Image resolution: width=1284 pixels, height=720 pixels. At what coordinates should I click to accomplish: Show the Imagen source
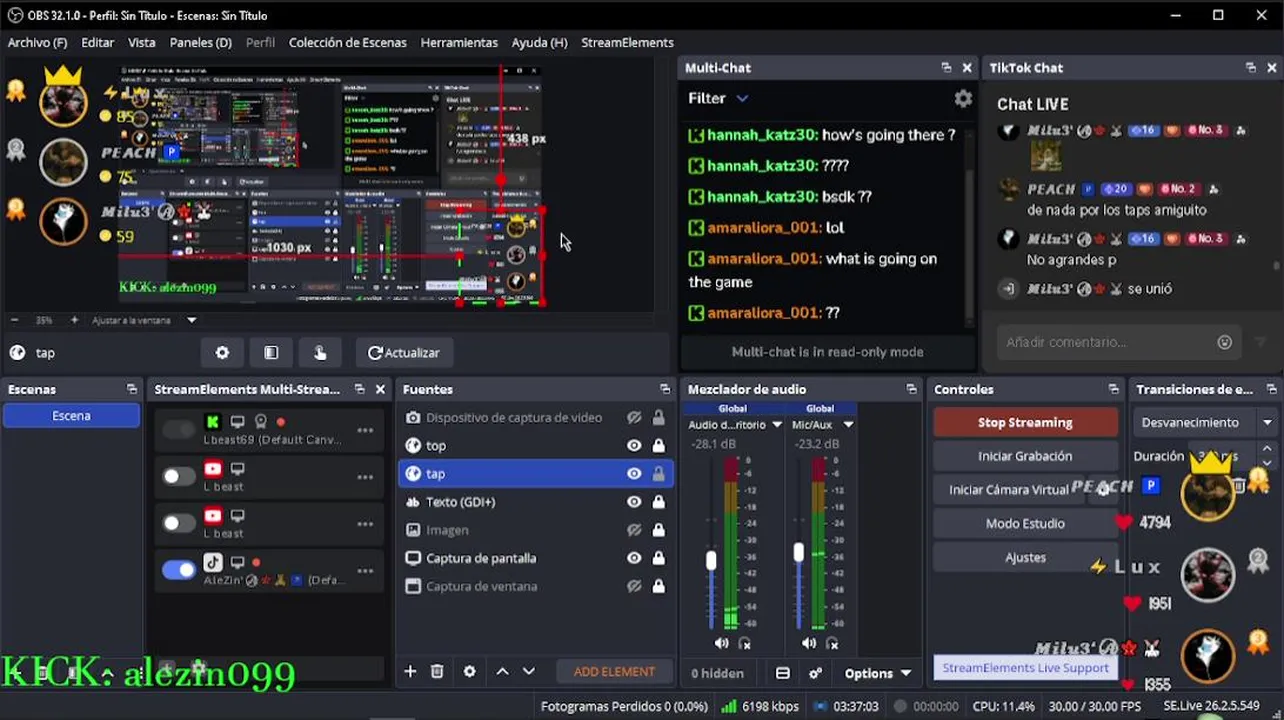[634, 530]
